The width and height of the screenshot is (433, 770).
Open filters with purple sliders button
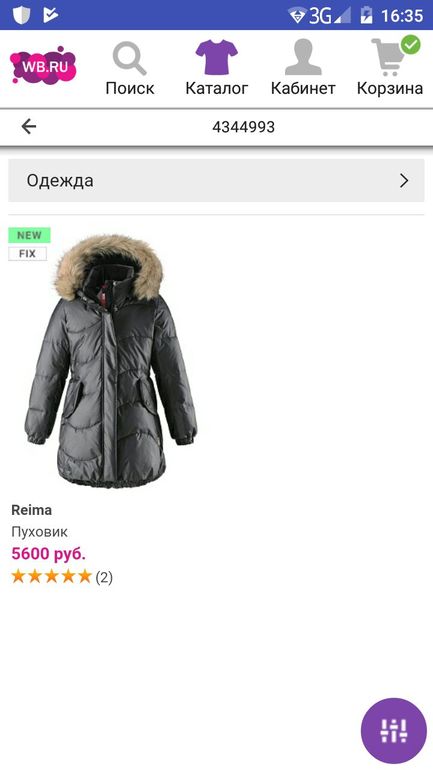[x=394, y=731]
